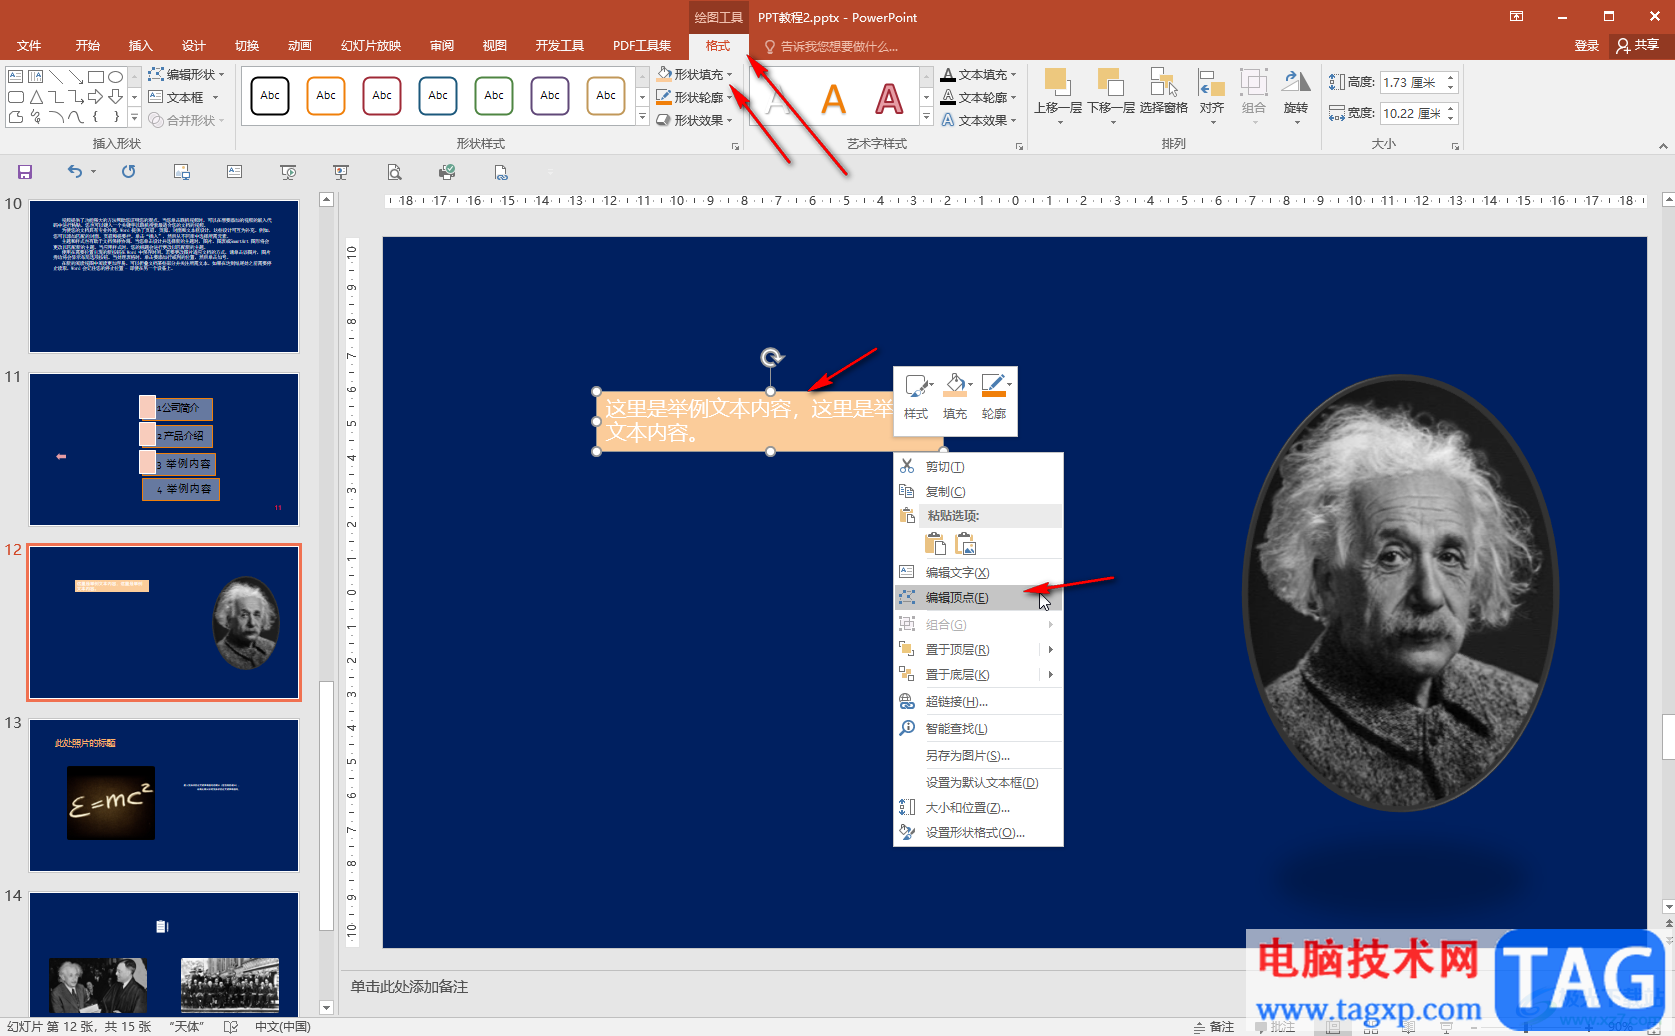Click the 共享 (Share) button

coord(1638,46)
